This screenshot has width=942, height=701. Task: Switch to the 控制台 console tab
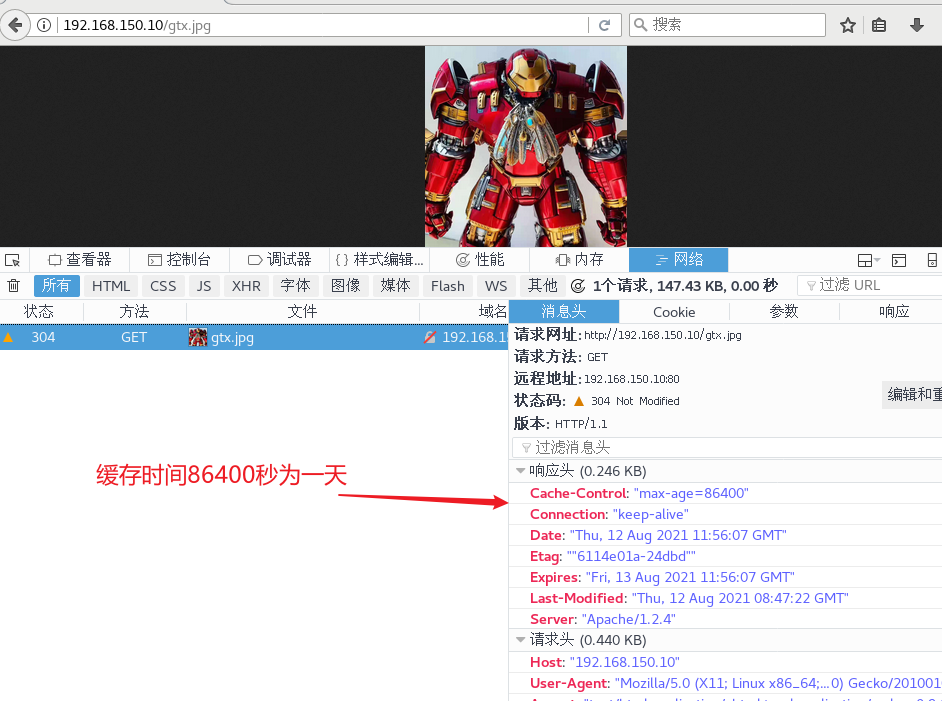coord(180,259)
